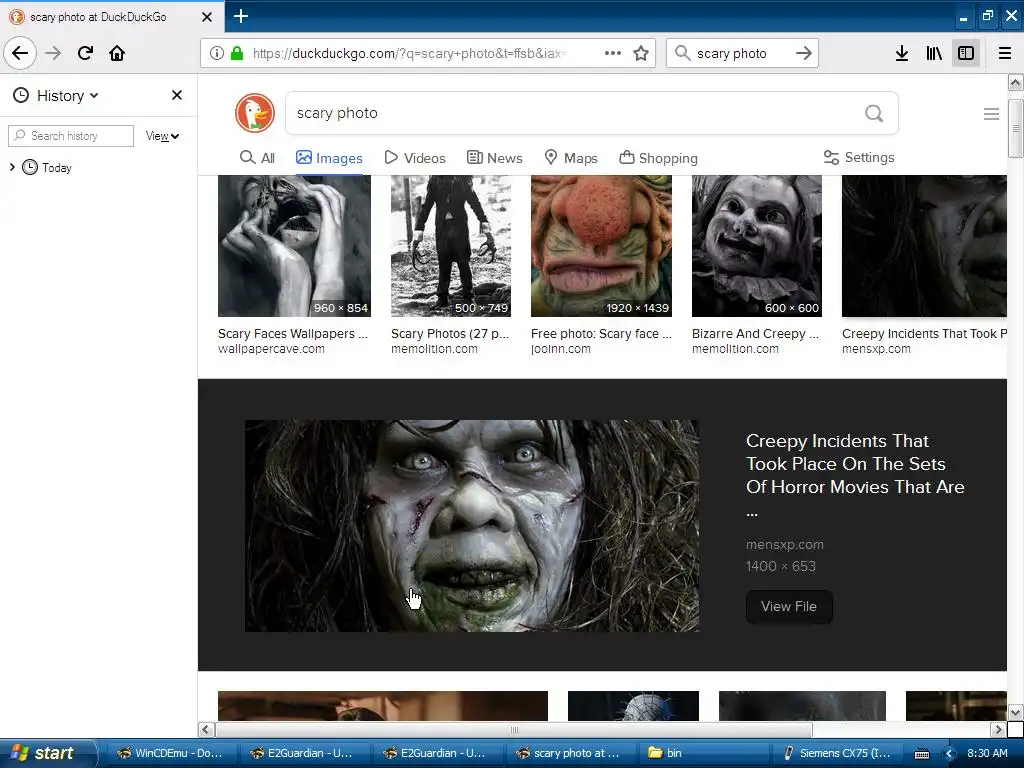Open Scary Faces Wallpapers thumbnail

(x=294, y=246)
